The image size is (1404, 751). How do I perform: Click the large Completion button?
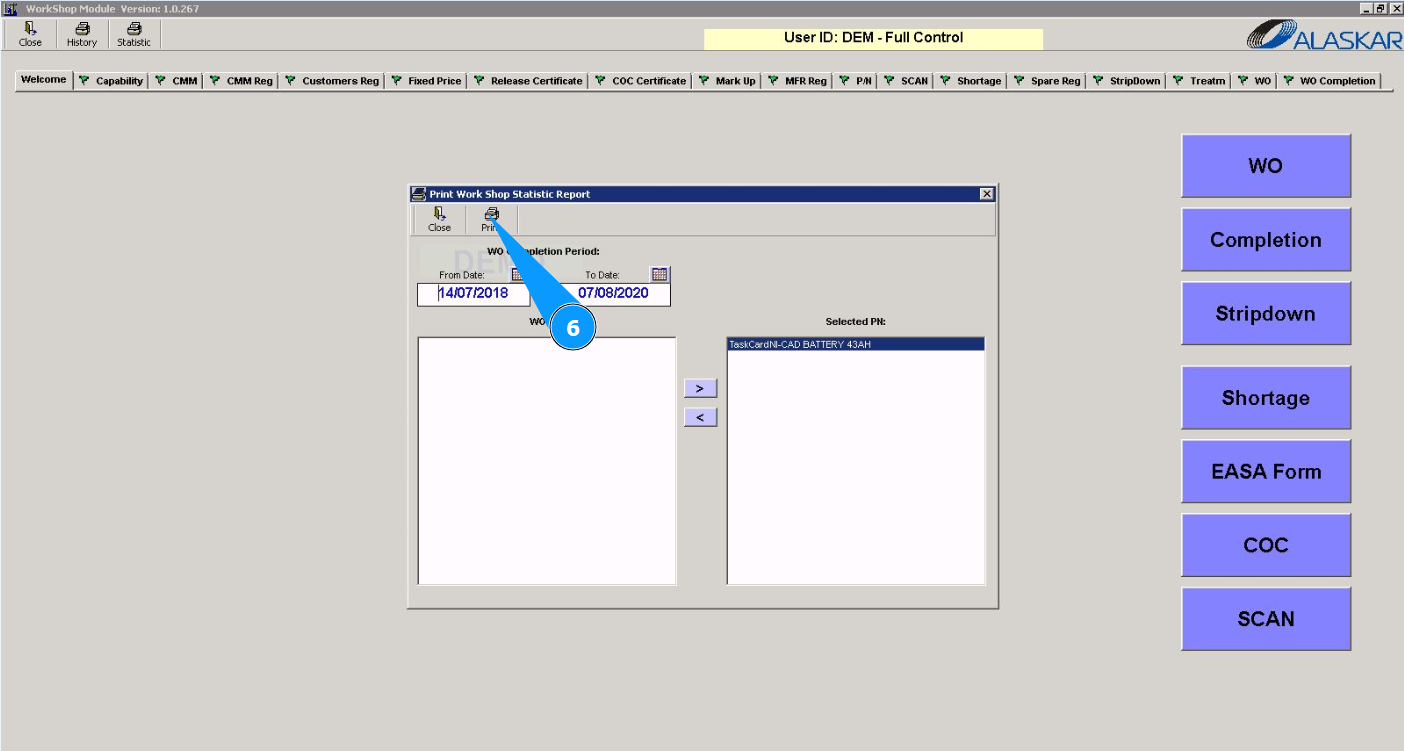(x=1266, y=240)
